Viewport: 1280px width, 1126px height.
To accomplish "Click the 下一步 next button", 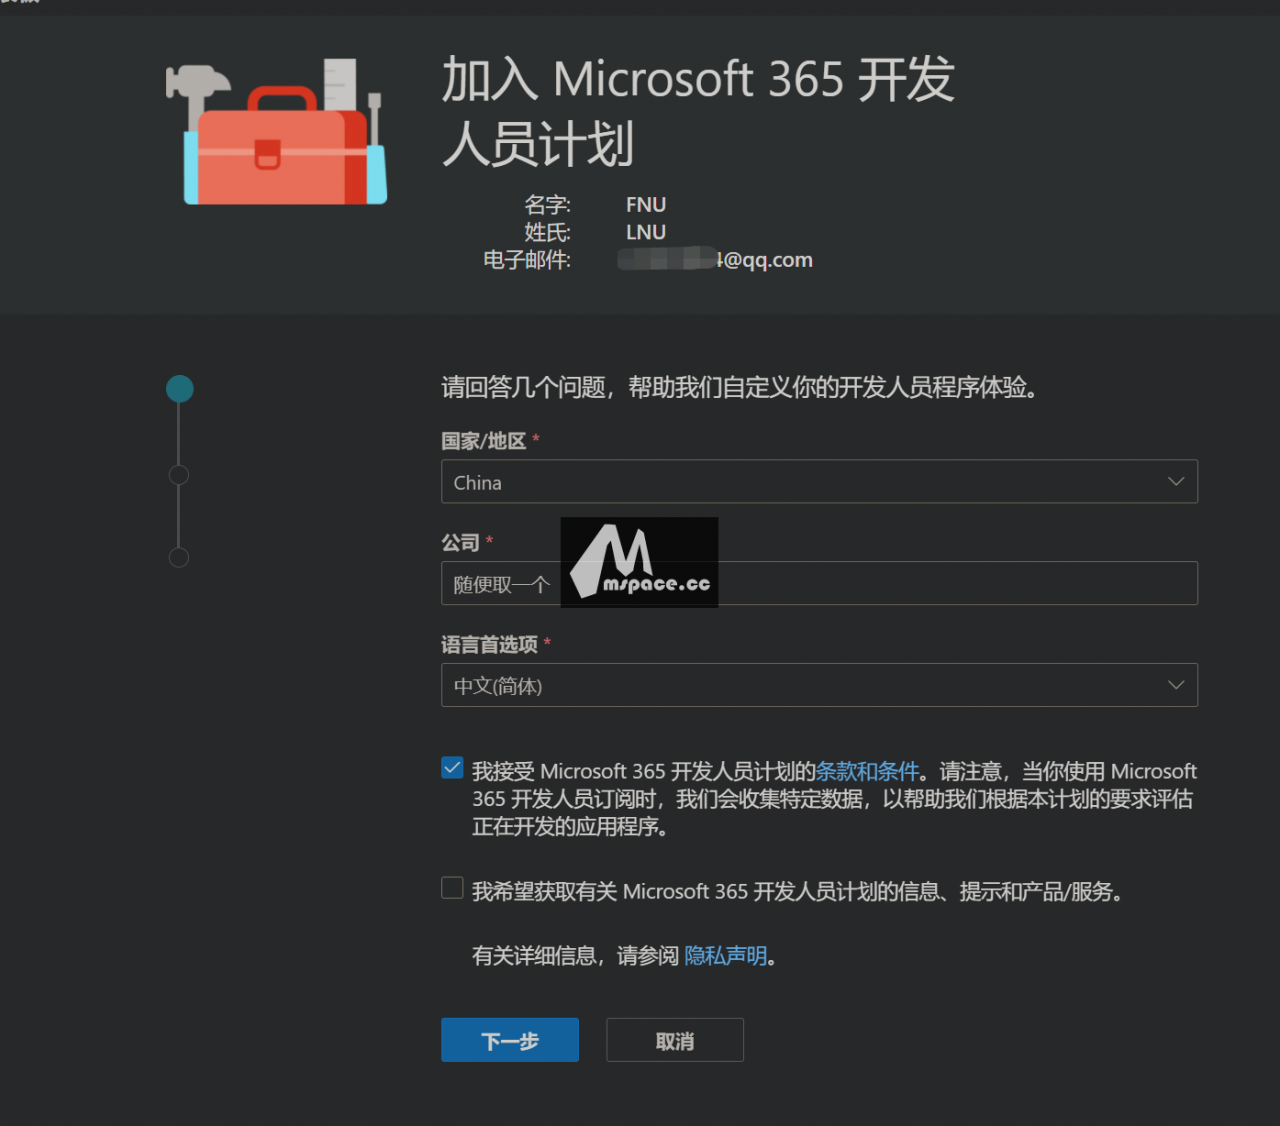I will (510, 1040).
